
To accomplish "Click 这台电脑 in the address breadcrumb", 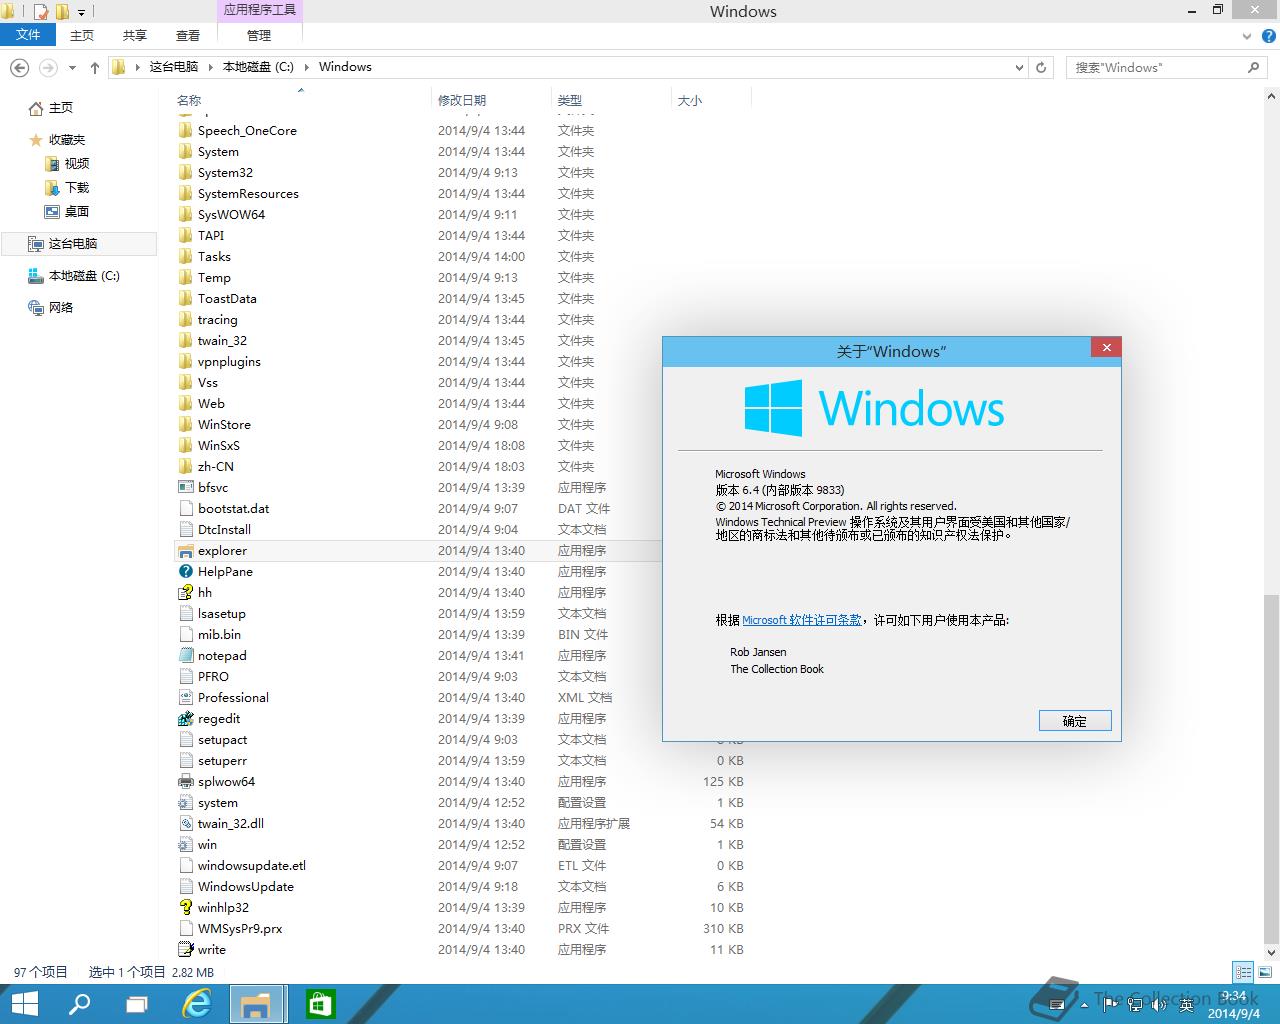I will 174,67.
